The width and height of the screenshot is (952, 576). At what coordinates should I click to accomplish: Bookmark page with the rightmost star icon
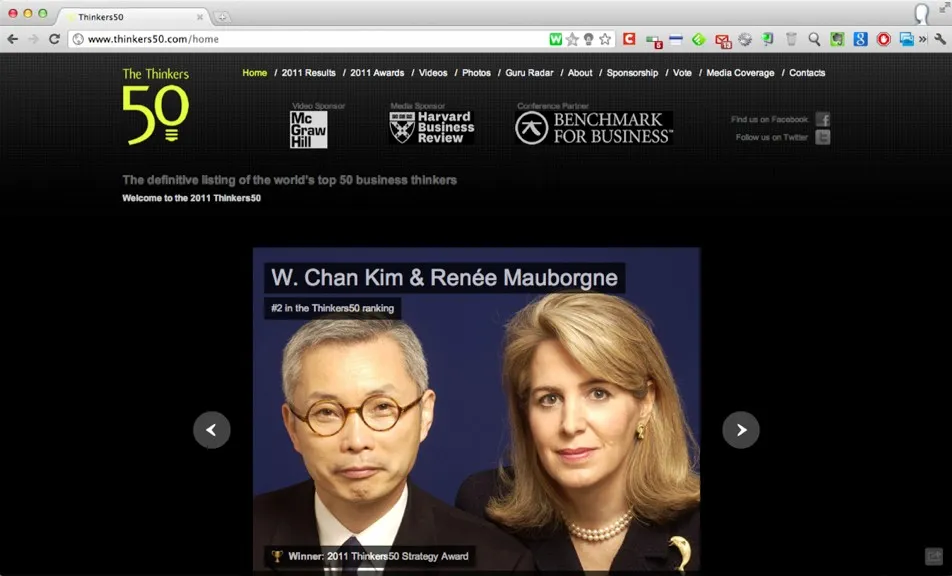[605, 39]
